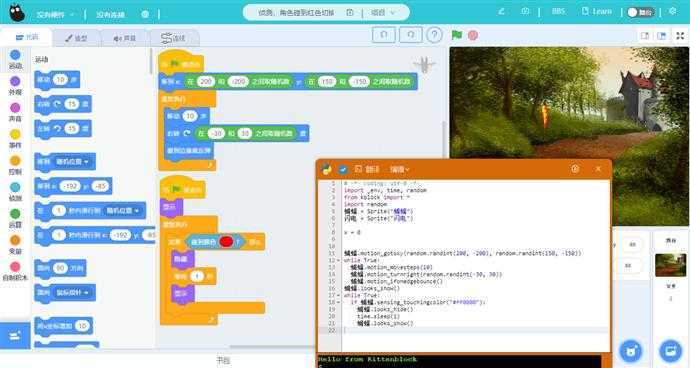Enter full screen stage mode
Image resolution: width=690 pixels, height=368 pixels.
[x=680, y=36]
